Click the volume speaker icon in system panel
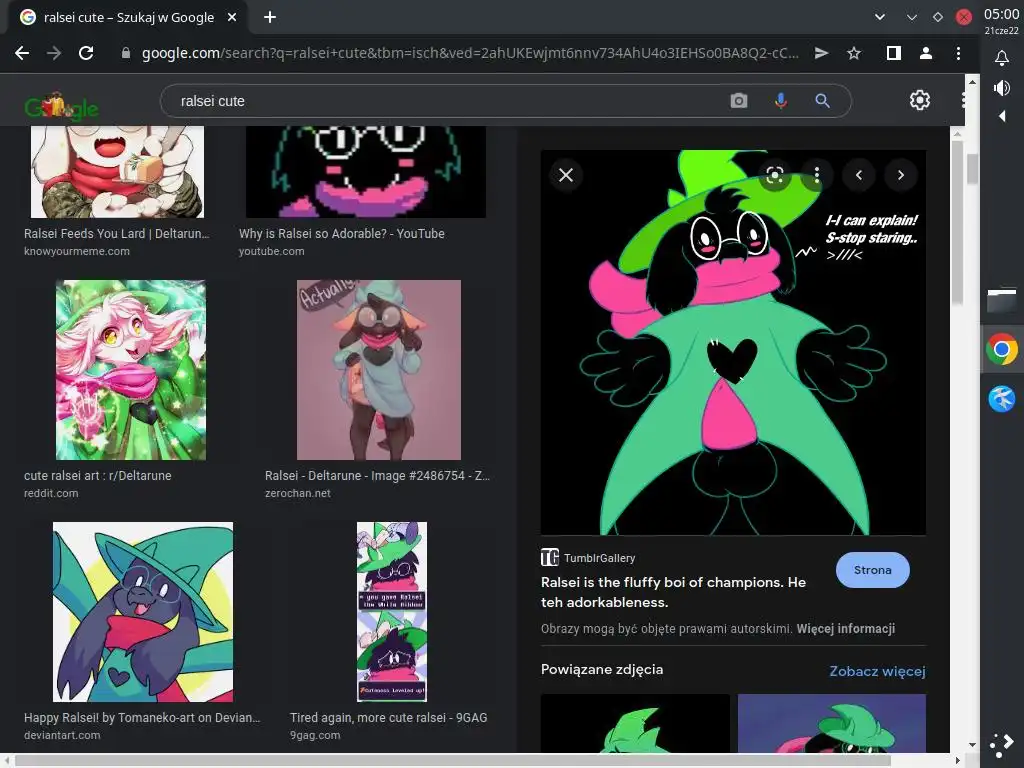Screen dimensions: 1024x768 pyautogui.click(x=1002, y=88)
